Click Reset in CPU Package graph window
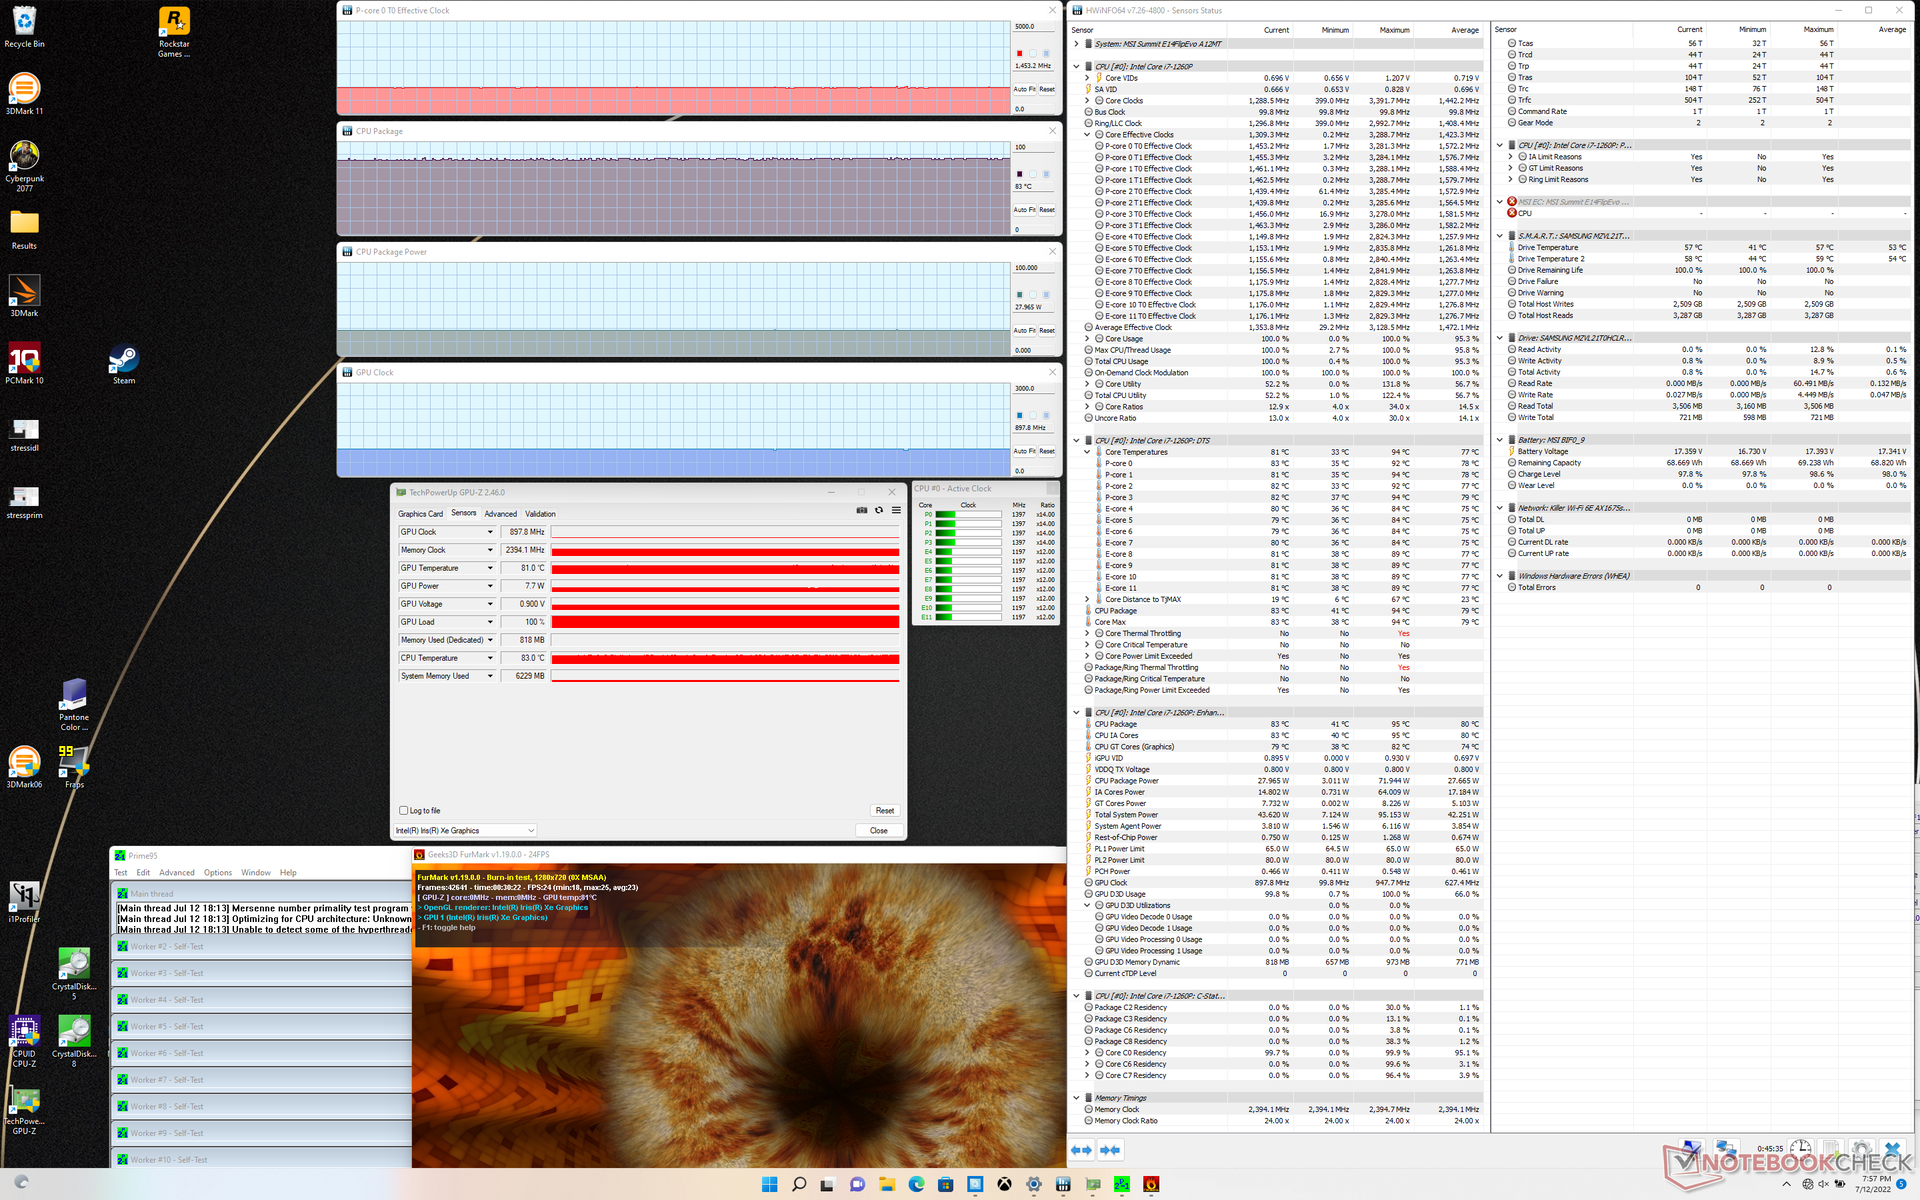Viewport: 1920px width, 1200px height. [1047, 210]
